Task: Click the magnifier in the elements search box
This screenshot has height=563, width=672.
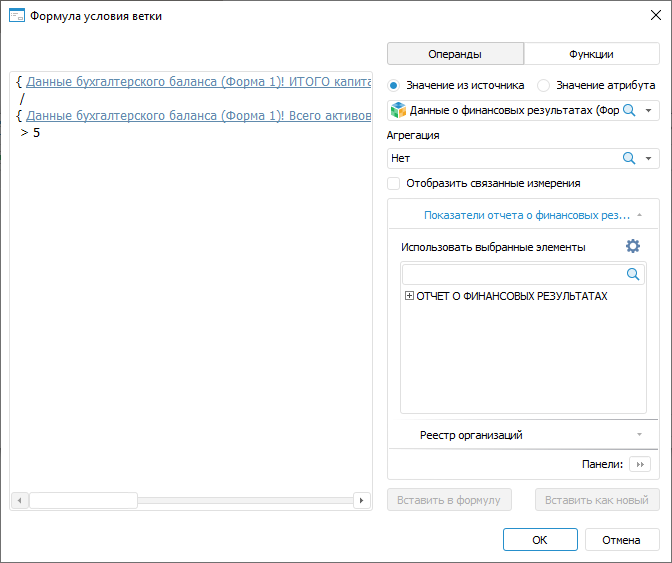Action: pyautogui.click(x=633, y=274)
